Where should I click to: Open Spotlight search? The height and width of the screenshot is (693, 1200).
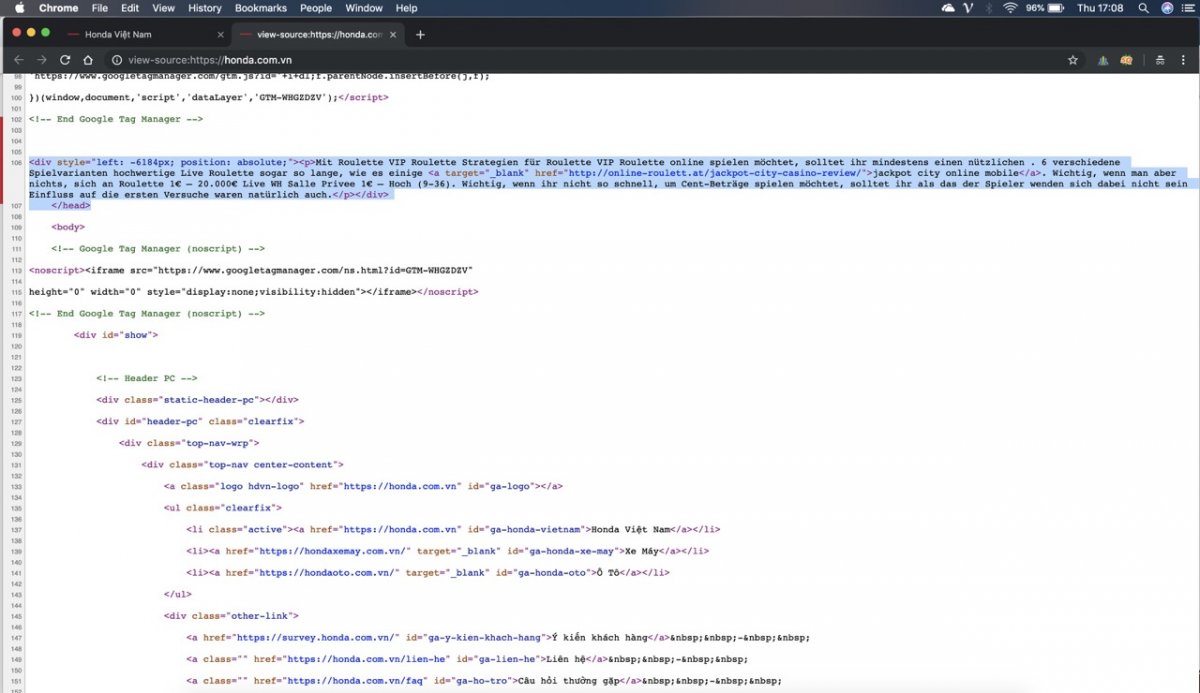tap(1144, 8)
